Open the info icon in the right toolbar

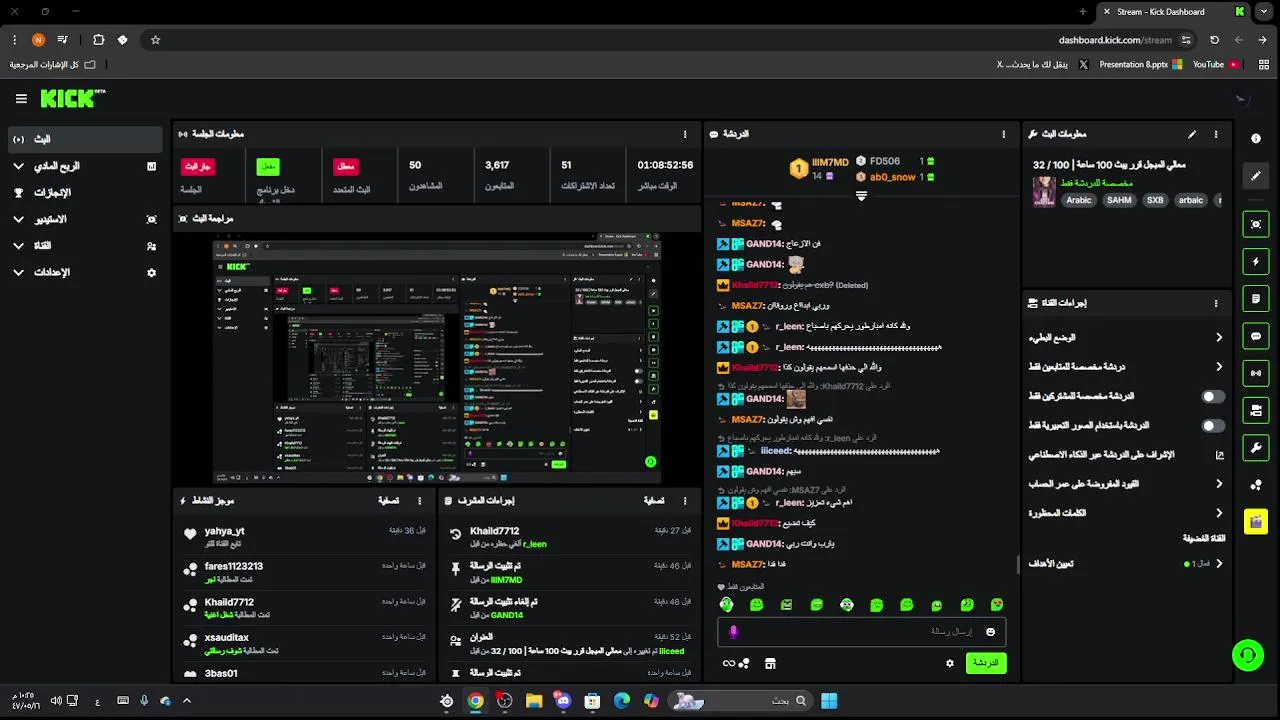tap(1256, 138)
